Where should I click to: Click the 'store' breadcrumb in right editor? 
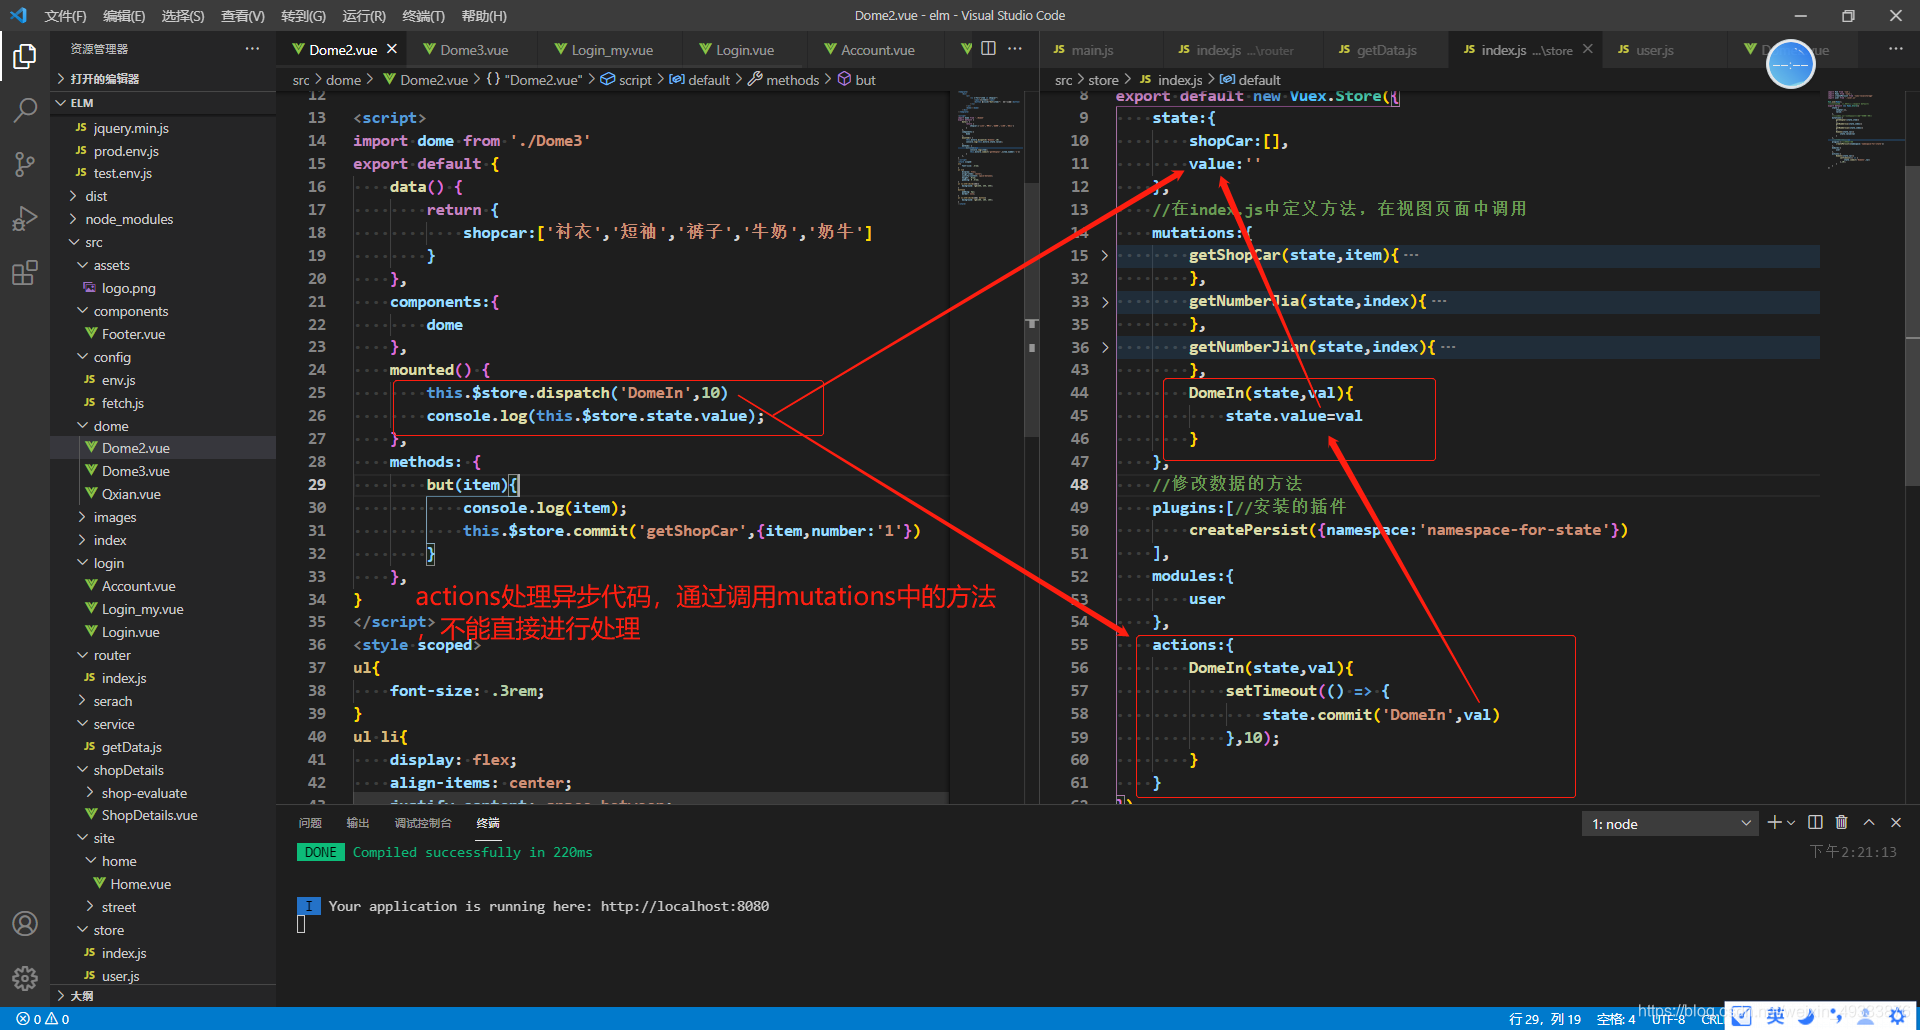[1103, 80]
